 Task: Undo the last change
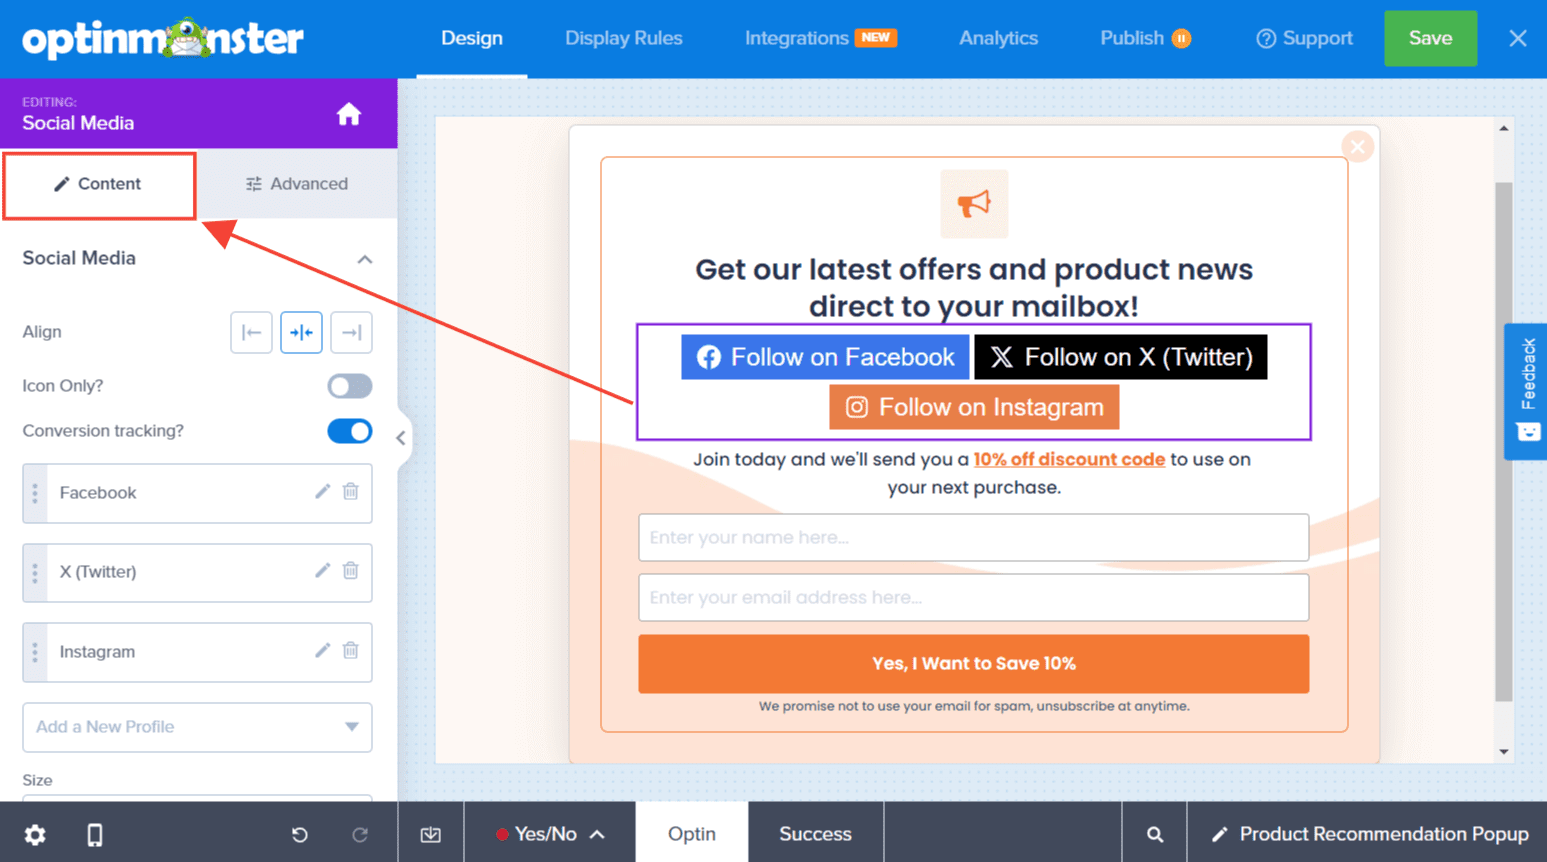299,834
